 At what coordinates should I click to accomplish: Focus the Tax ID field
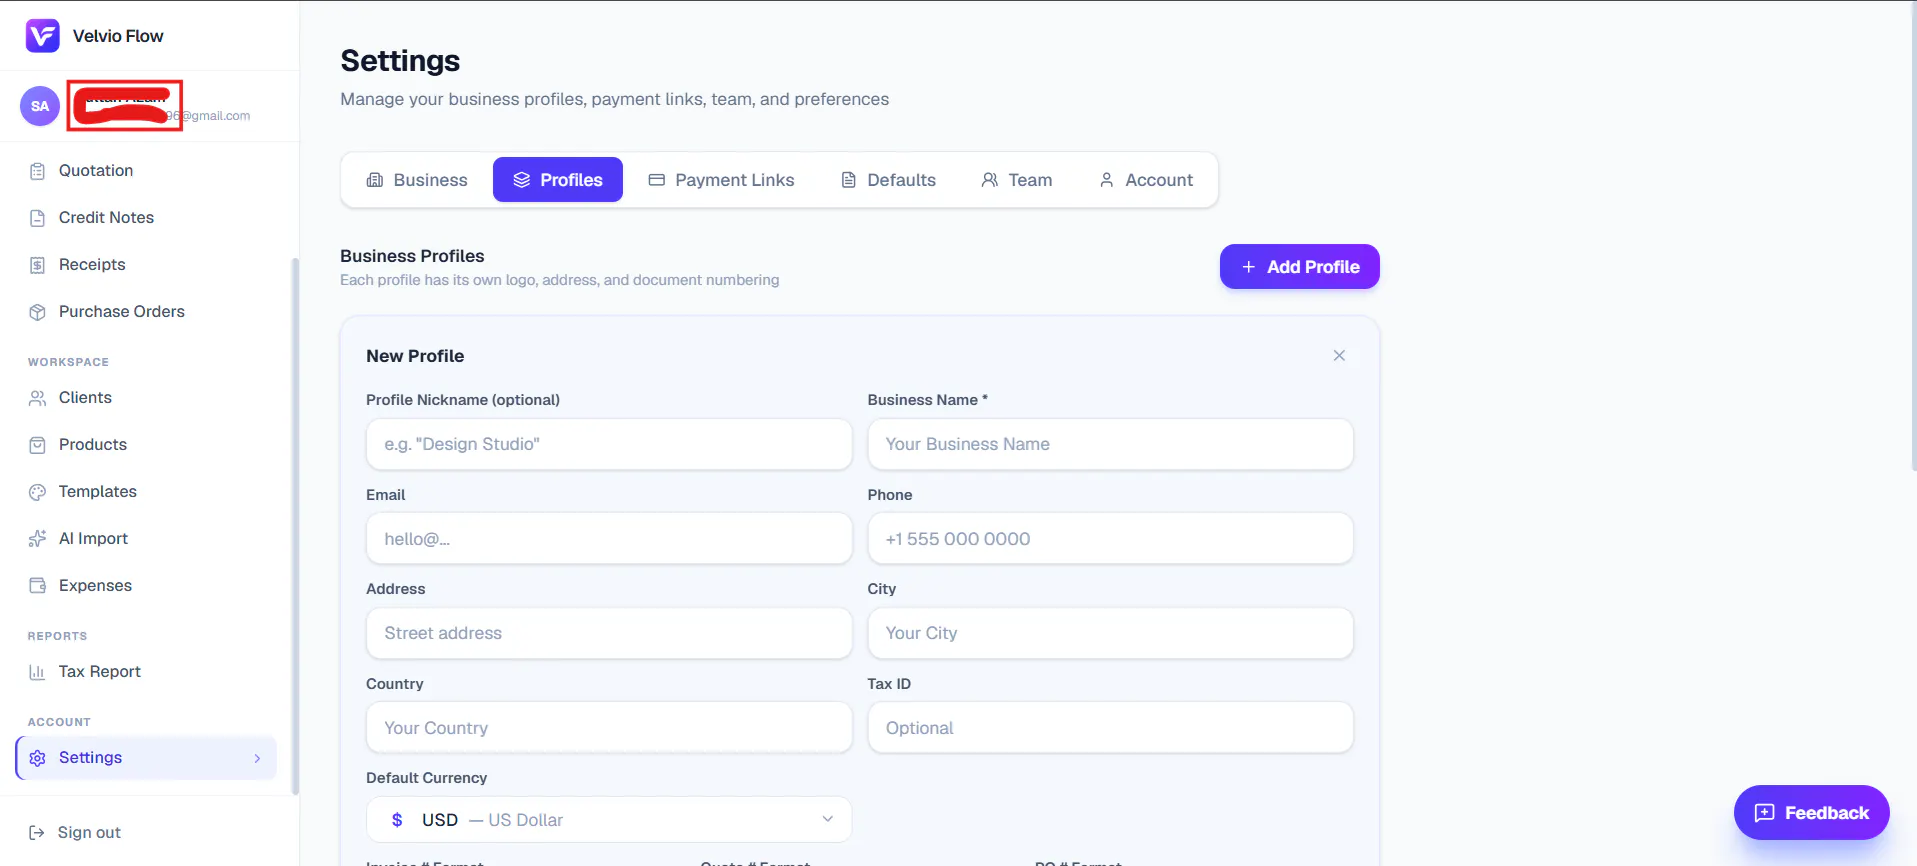(1110, 728)
